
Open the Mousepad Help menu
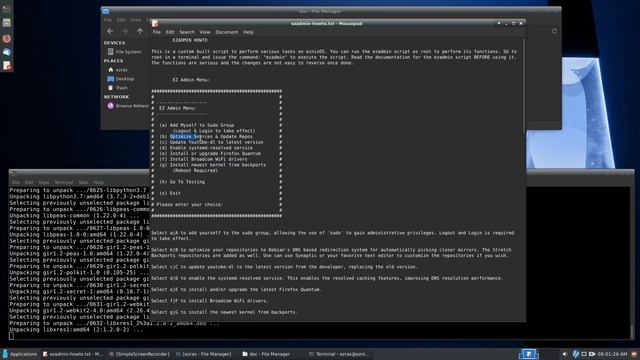(248, 32)
